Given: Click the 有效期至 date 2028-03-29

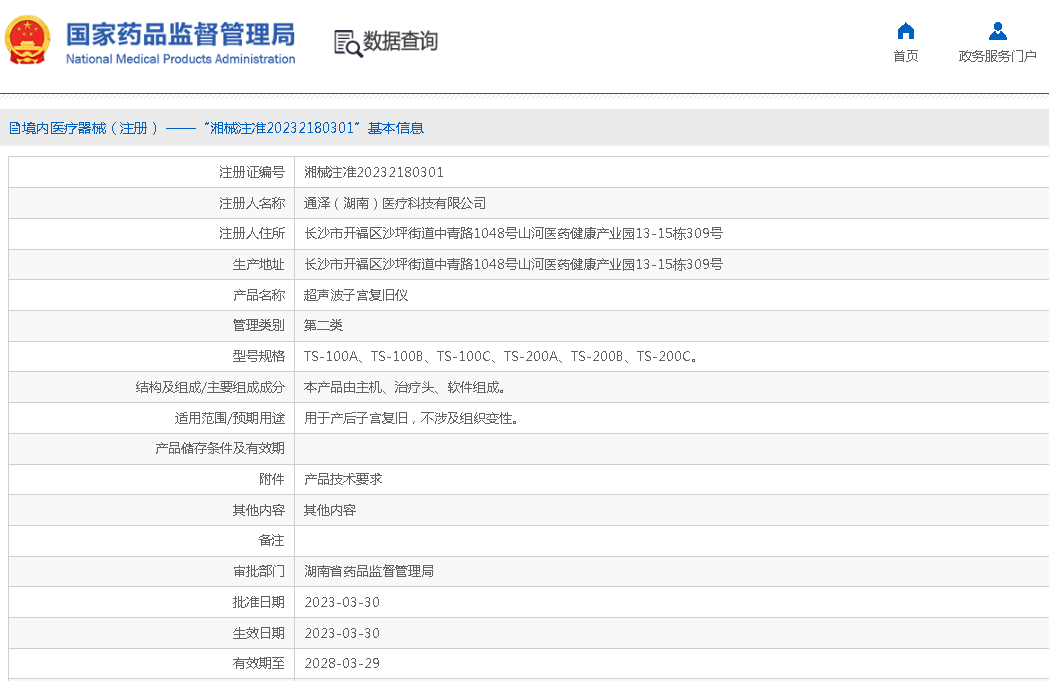Looking at the screenshot, I should [342, 663].
